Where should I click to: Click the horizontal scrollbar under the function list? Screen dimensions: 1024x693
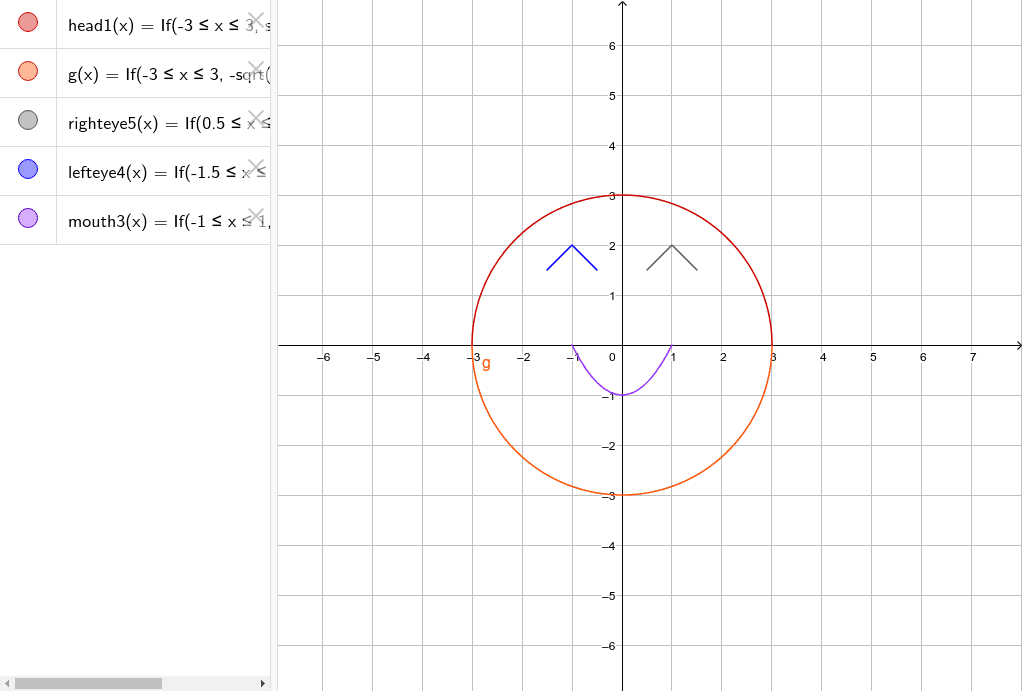tap(90, 683)
